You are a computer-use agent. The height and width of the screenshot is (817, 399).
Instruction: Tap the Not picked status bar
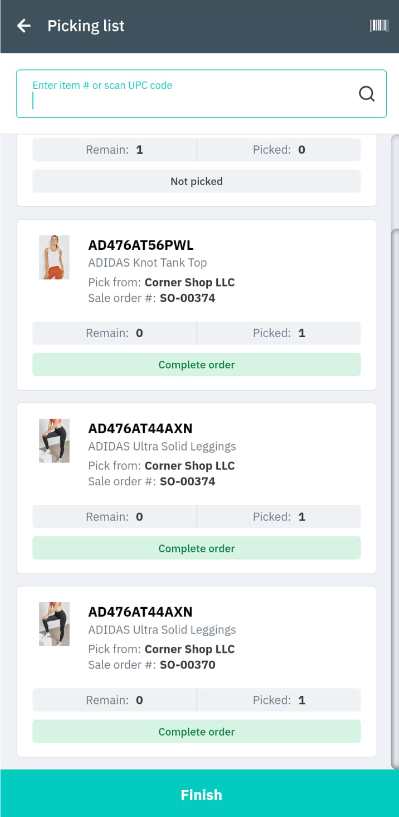tap(196, 181)
